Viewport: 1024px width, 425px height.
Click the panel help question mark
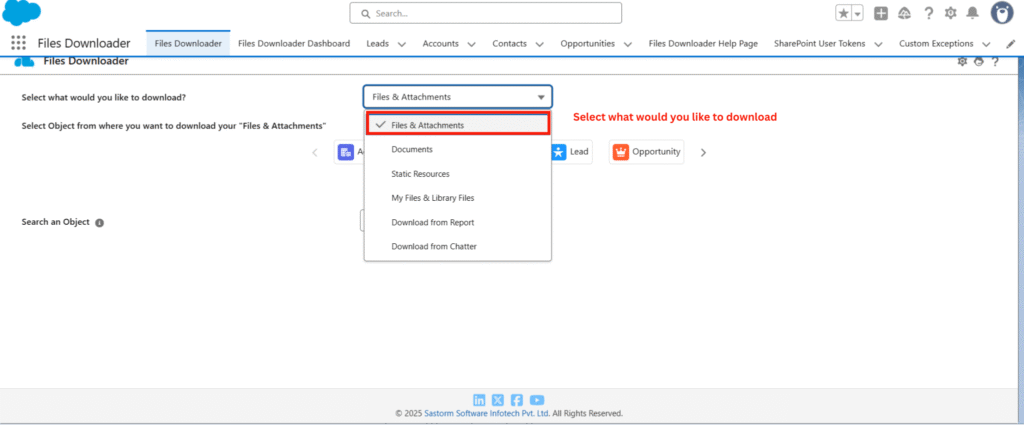995,61
